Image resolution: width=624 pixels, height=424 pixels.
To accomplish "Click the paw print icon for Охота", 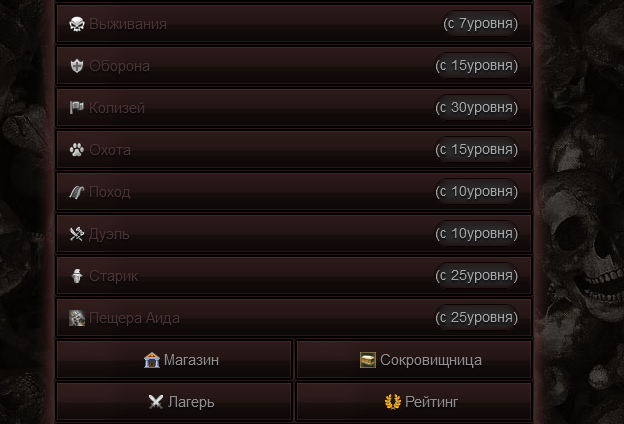I will (x=77, y=150).
